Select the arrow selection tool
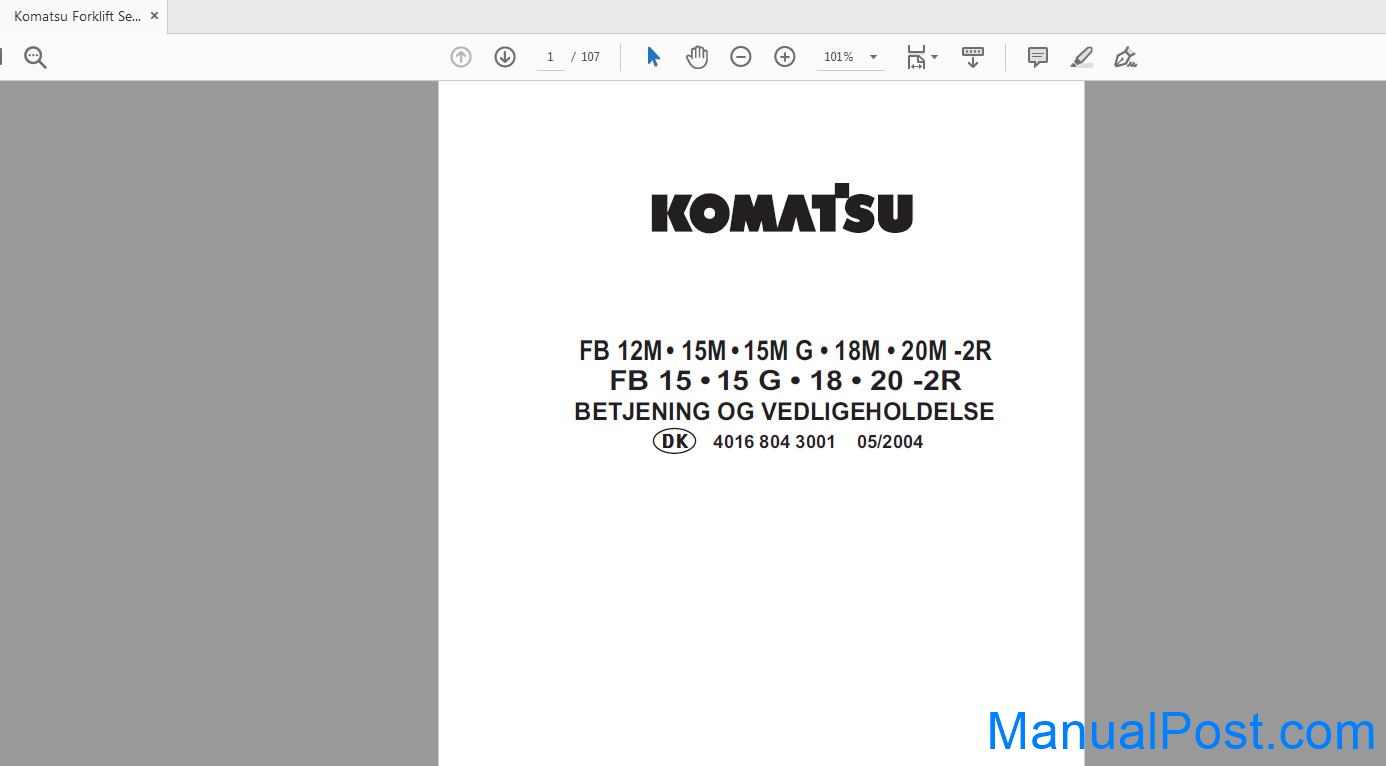The height and width of the screenshot is (766, 1386). [653, 57]
